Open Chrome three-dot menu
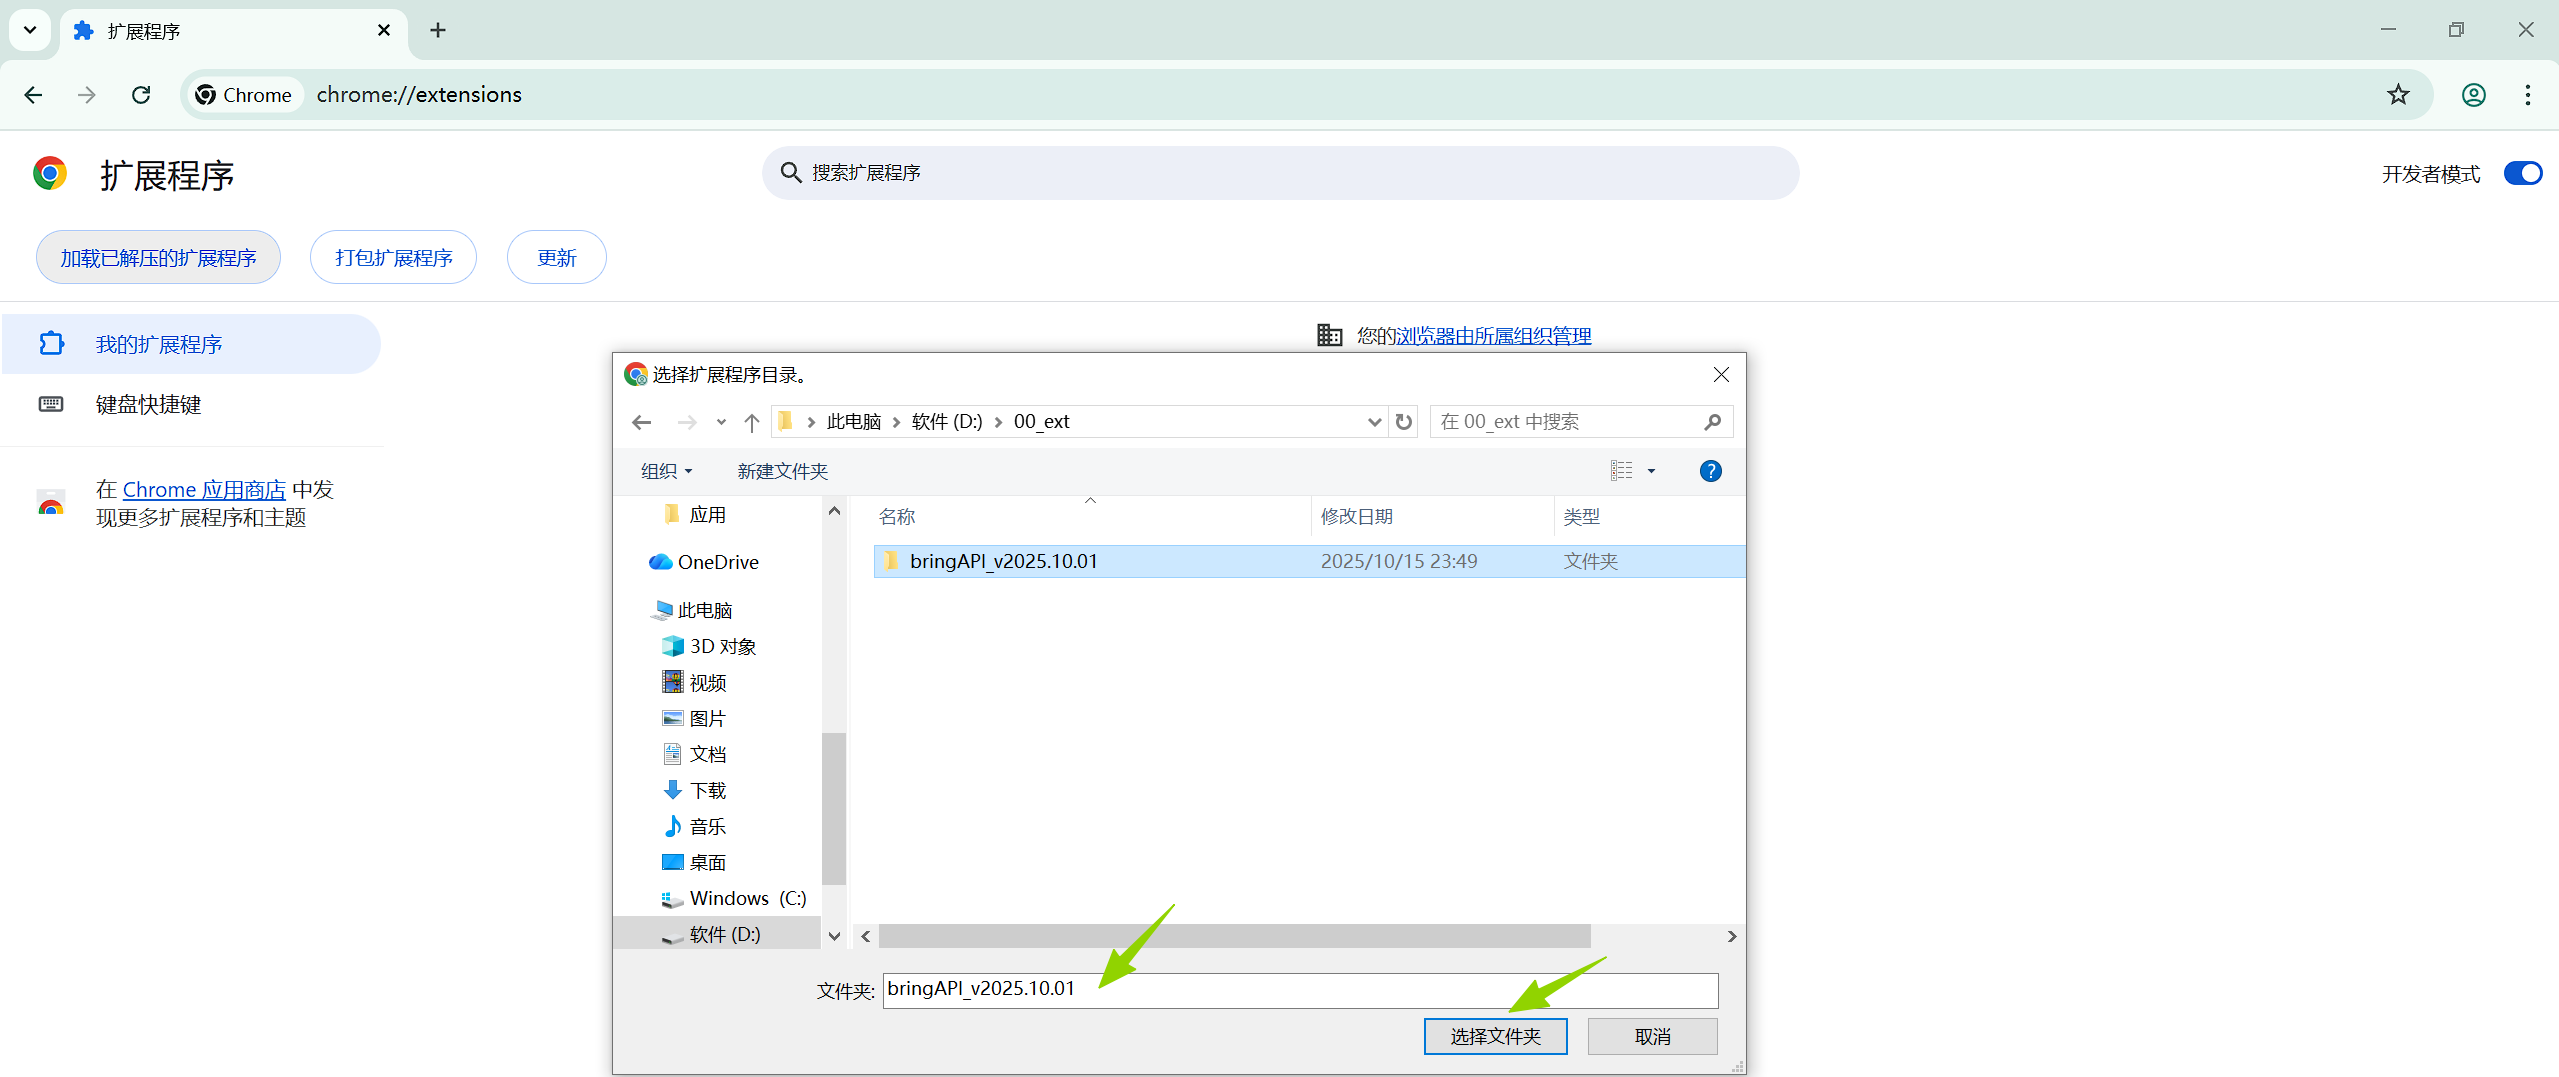 (x=2527, y=95)
